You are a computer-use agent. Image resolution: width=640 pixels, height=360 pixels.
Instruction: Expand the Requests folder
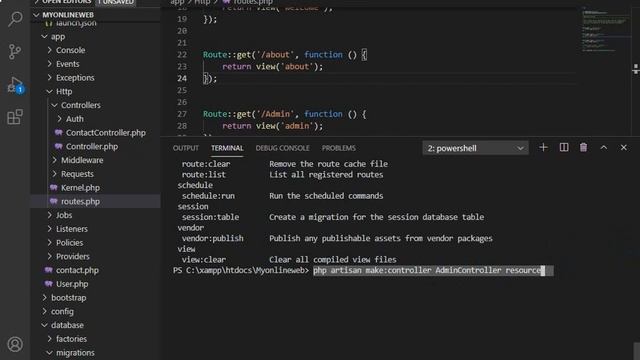click(77, 174)
